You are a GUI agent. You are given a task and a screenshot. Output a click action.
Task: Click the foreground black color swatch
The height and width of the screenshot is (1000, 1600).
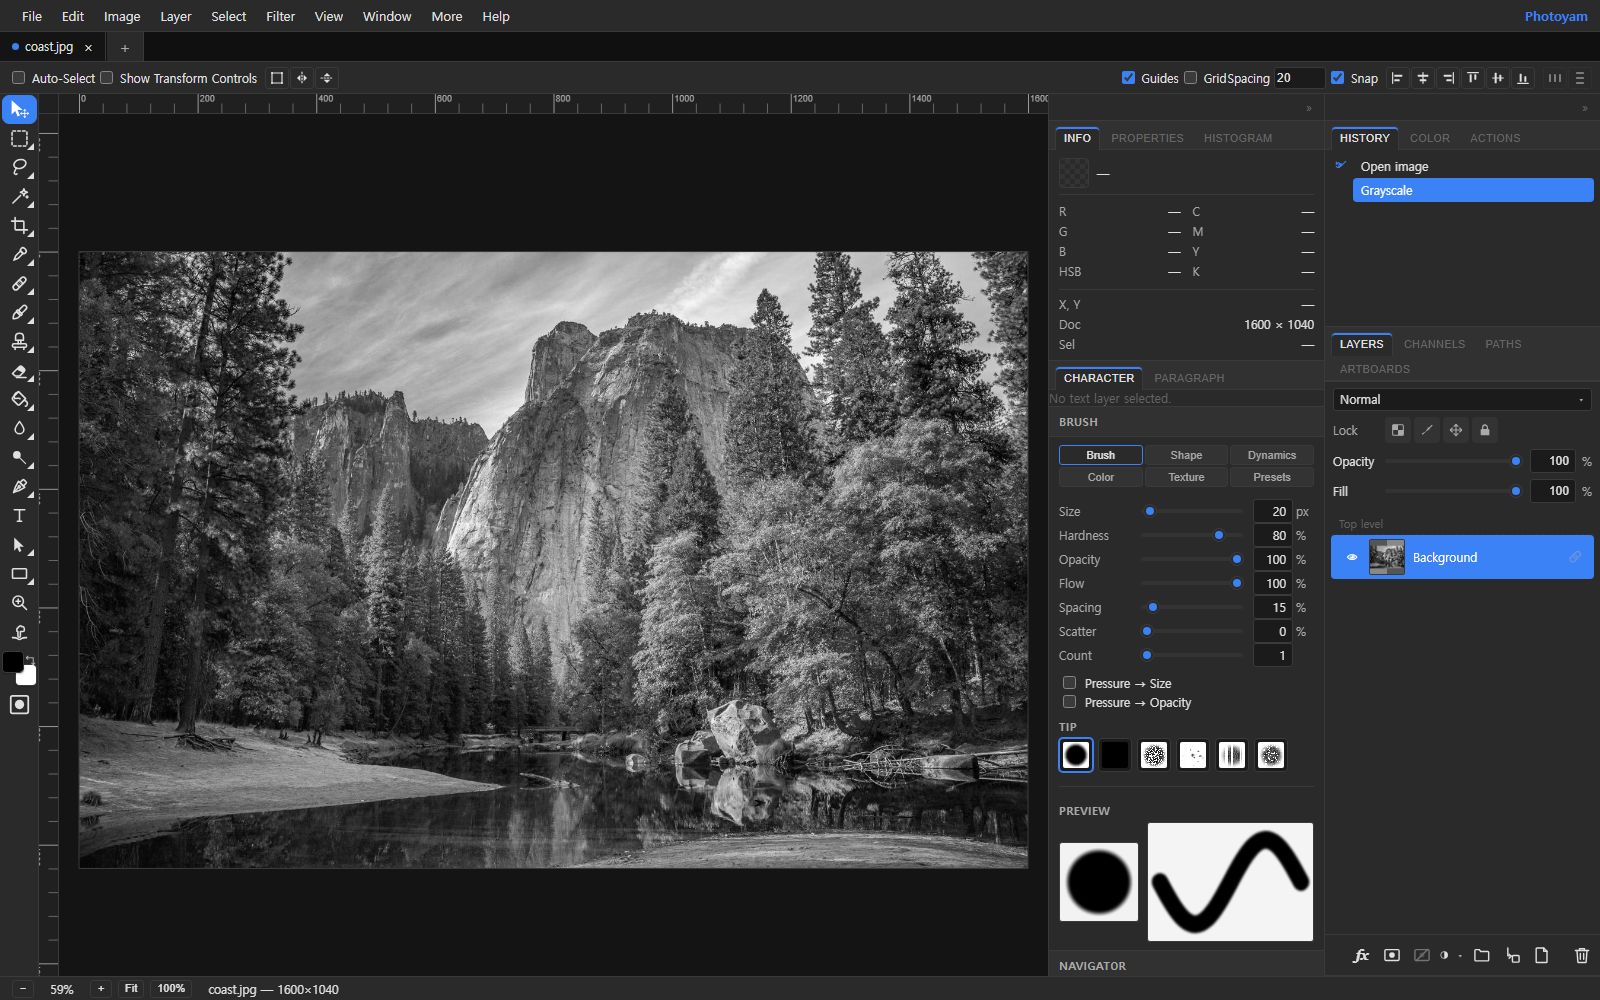13,662
